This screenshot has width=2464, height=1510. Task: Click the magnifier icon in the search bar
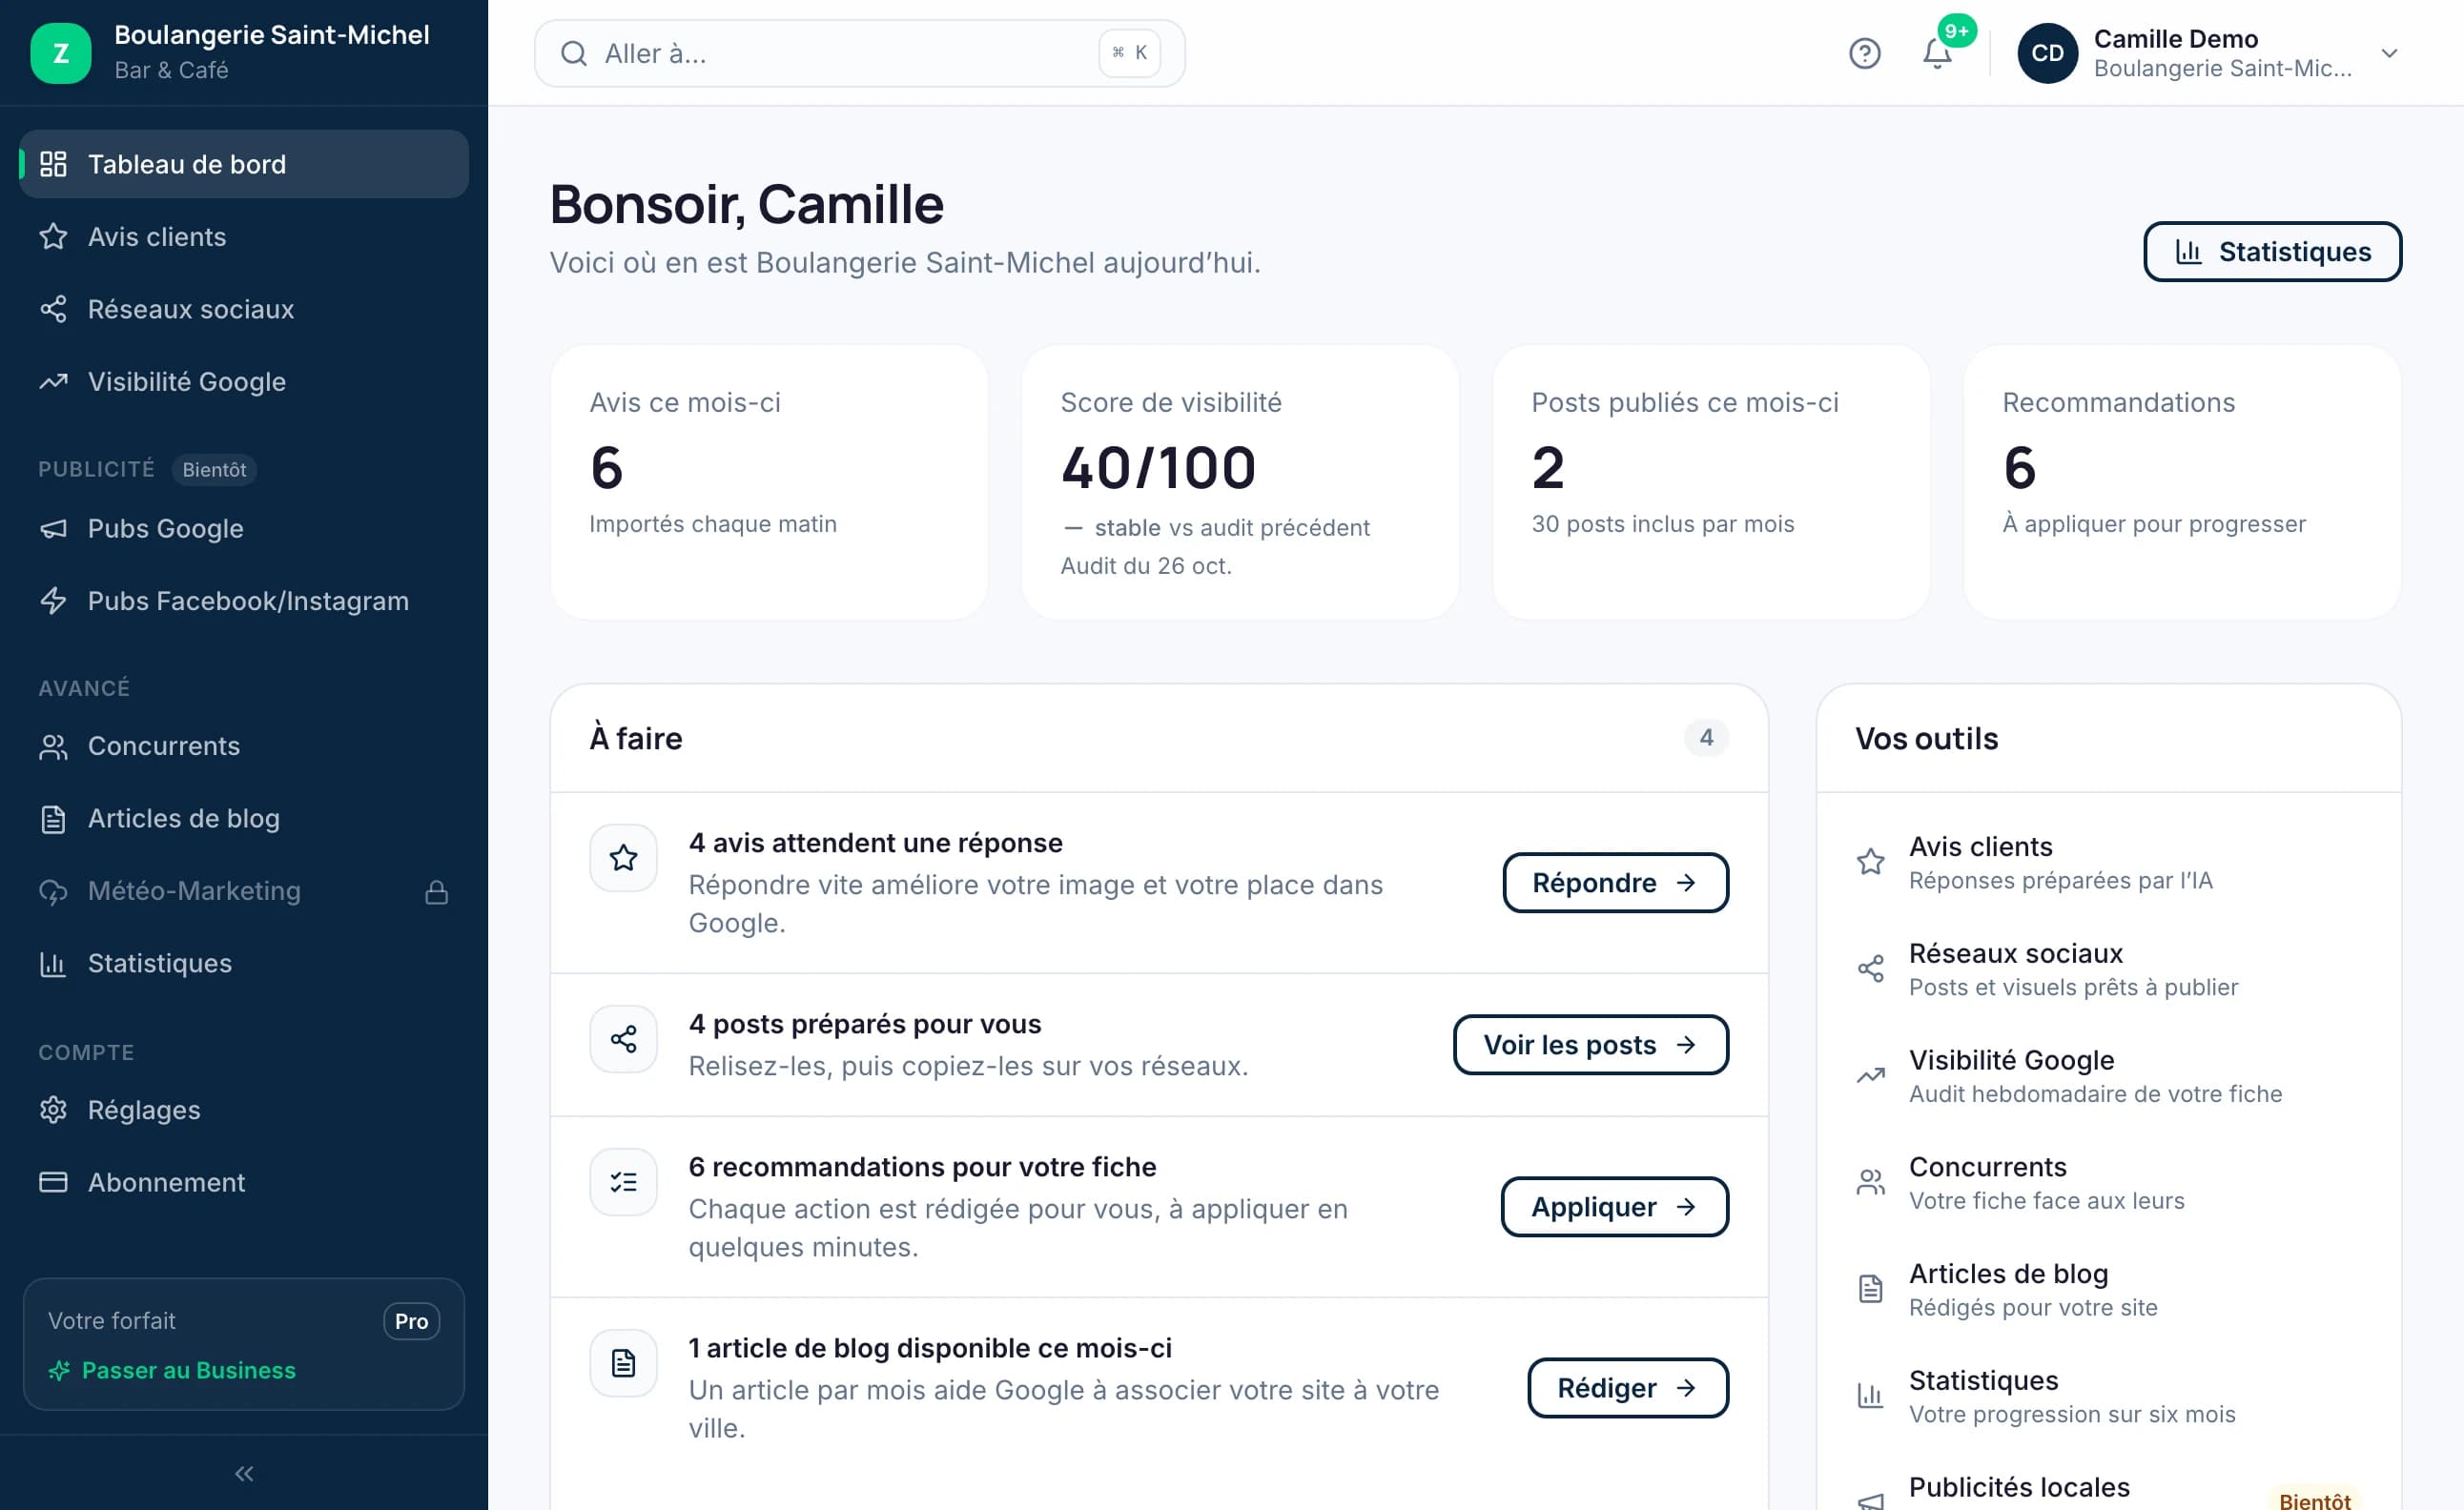tap(573, 53)
